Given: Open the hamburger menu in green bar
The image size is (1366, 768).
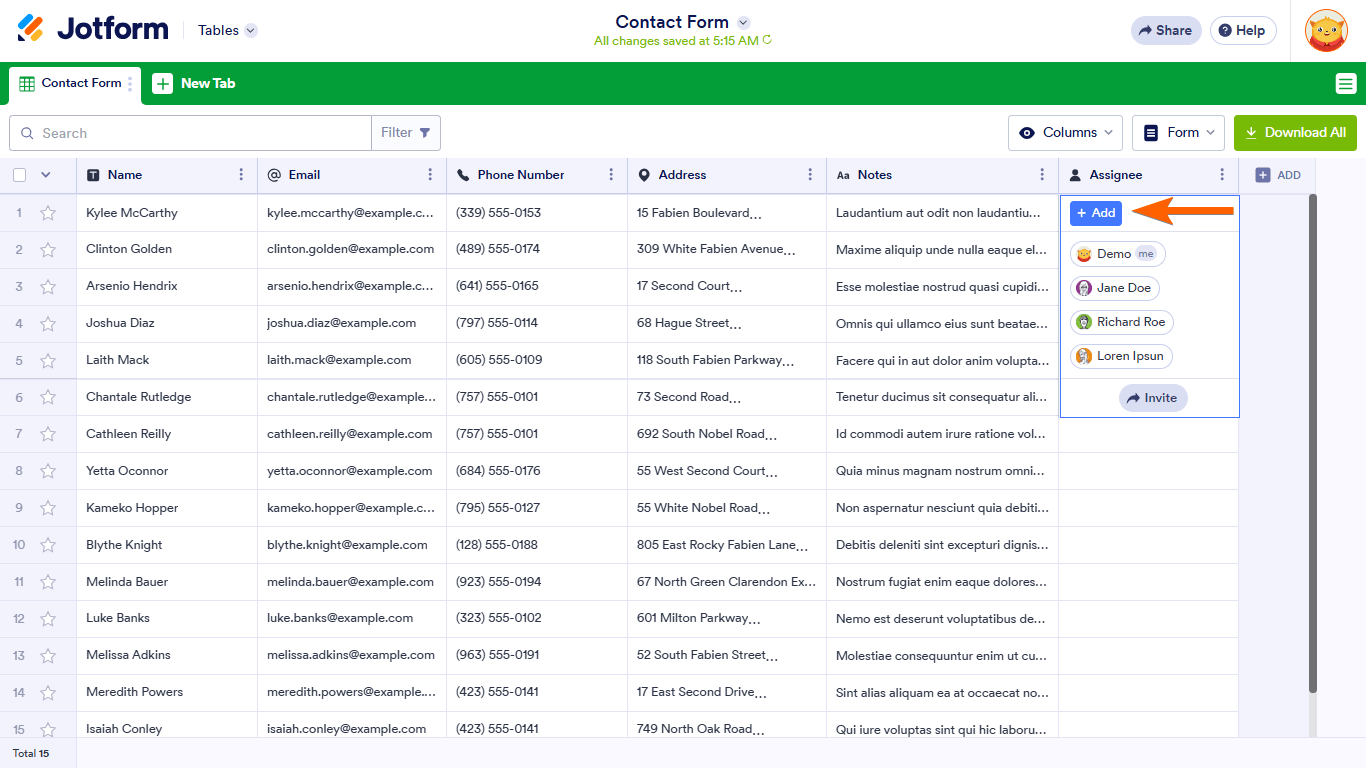Looking at the screenshot, I should [x=1346, y=84].
